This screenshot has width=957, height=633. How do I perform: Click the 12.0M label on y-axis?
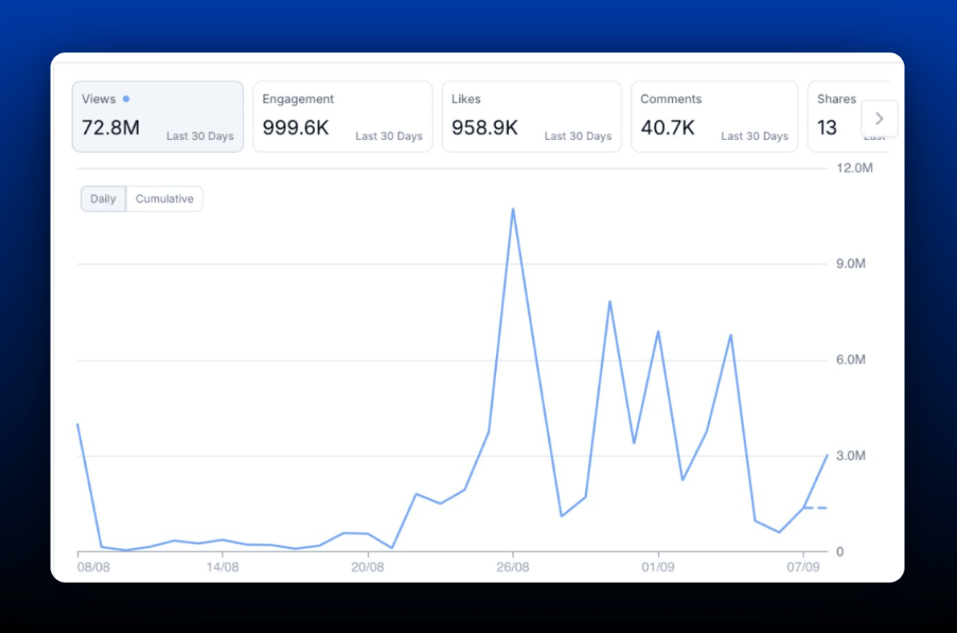[x=854, y=168]
